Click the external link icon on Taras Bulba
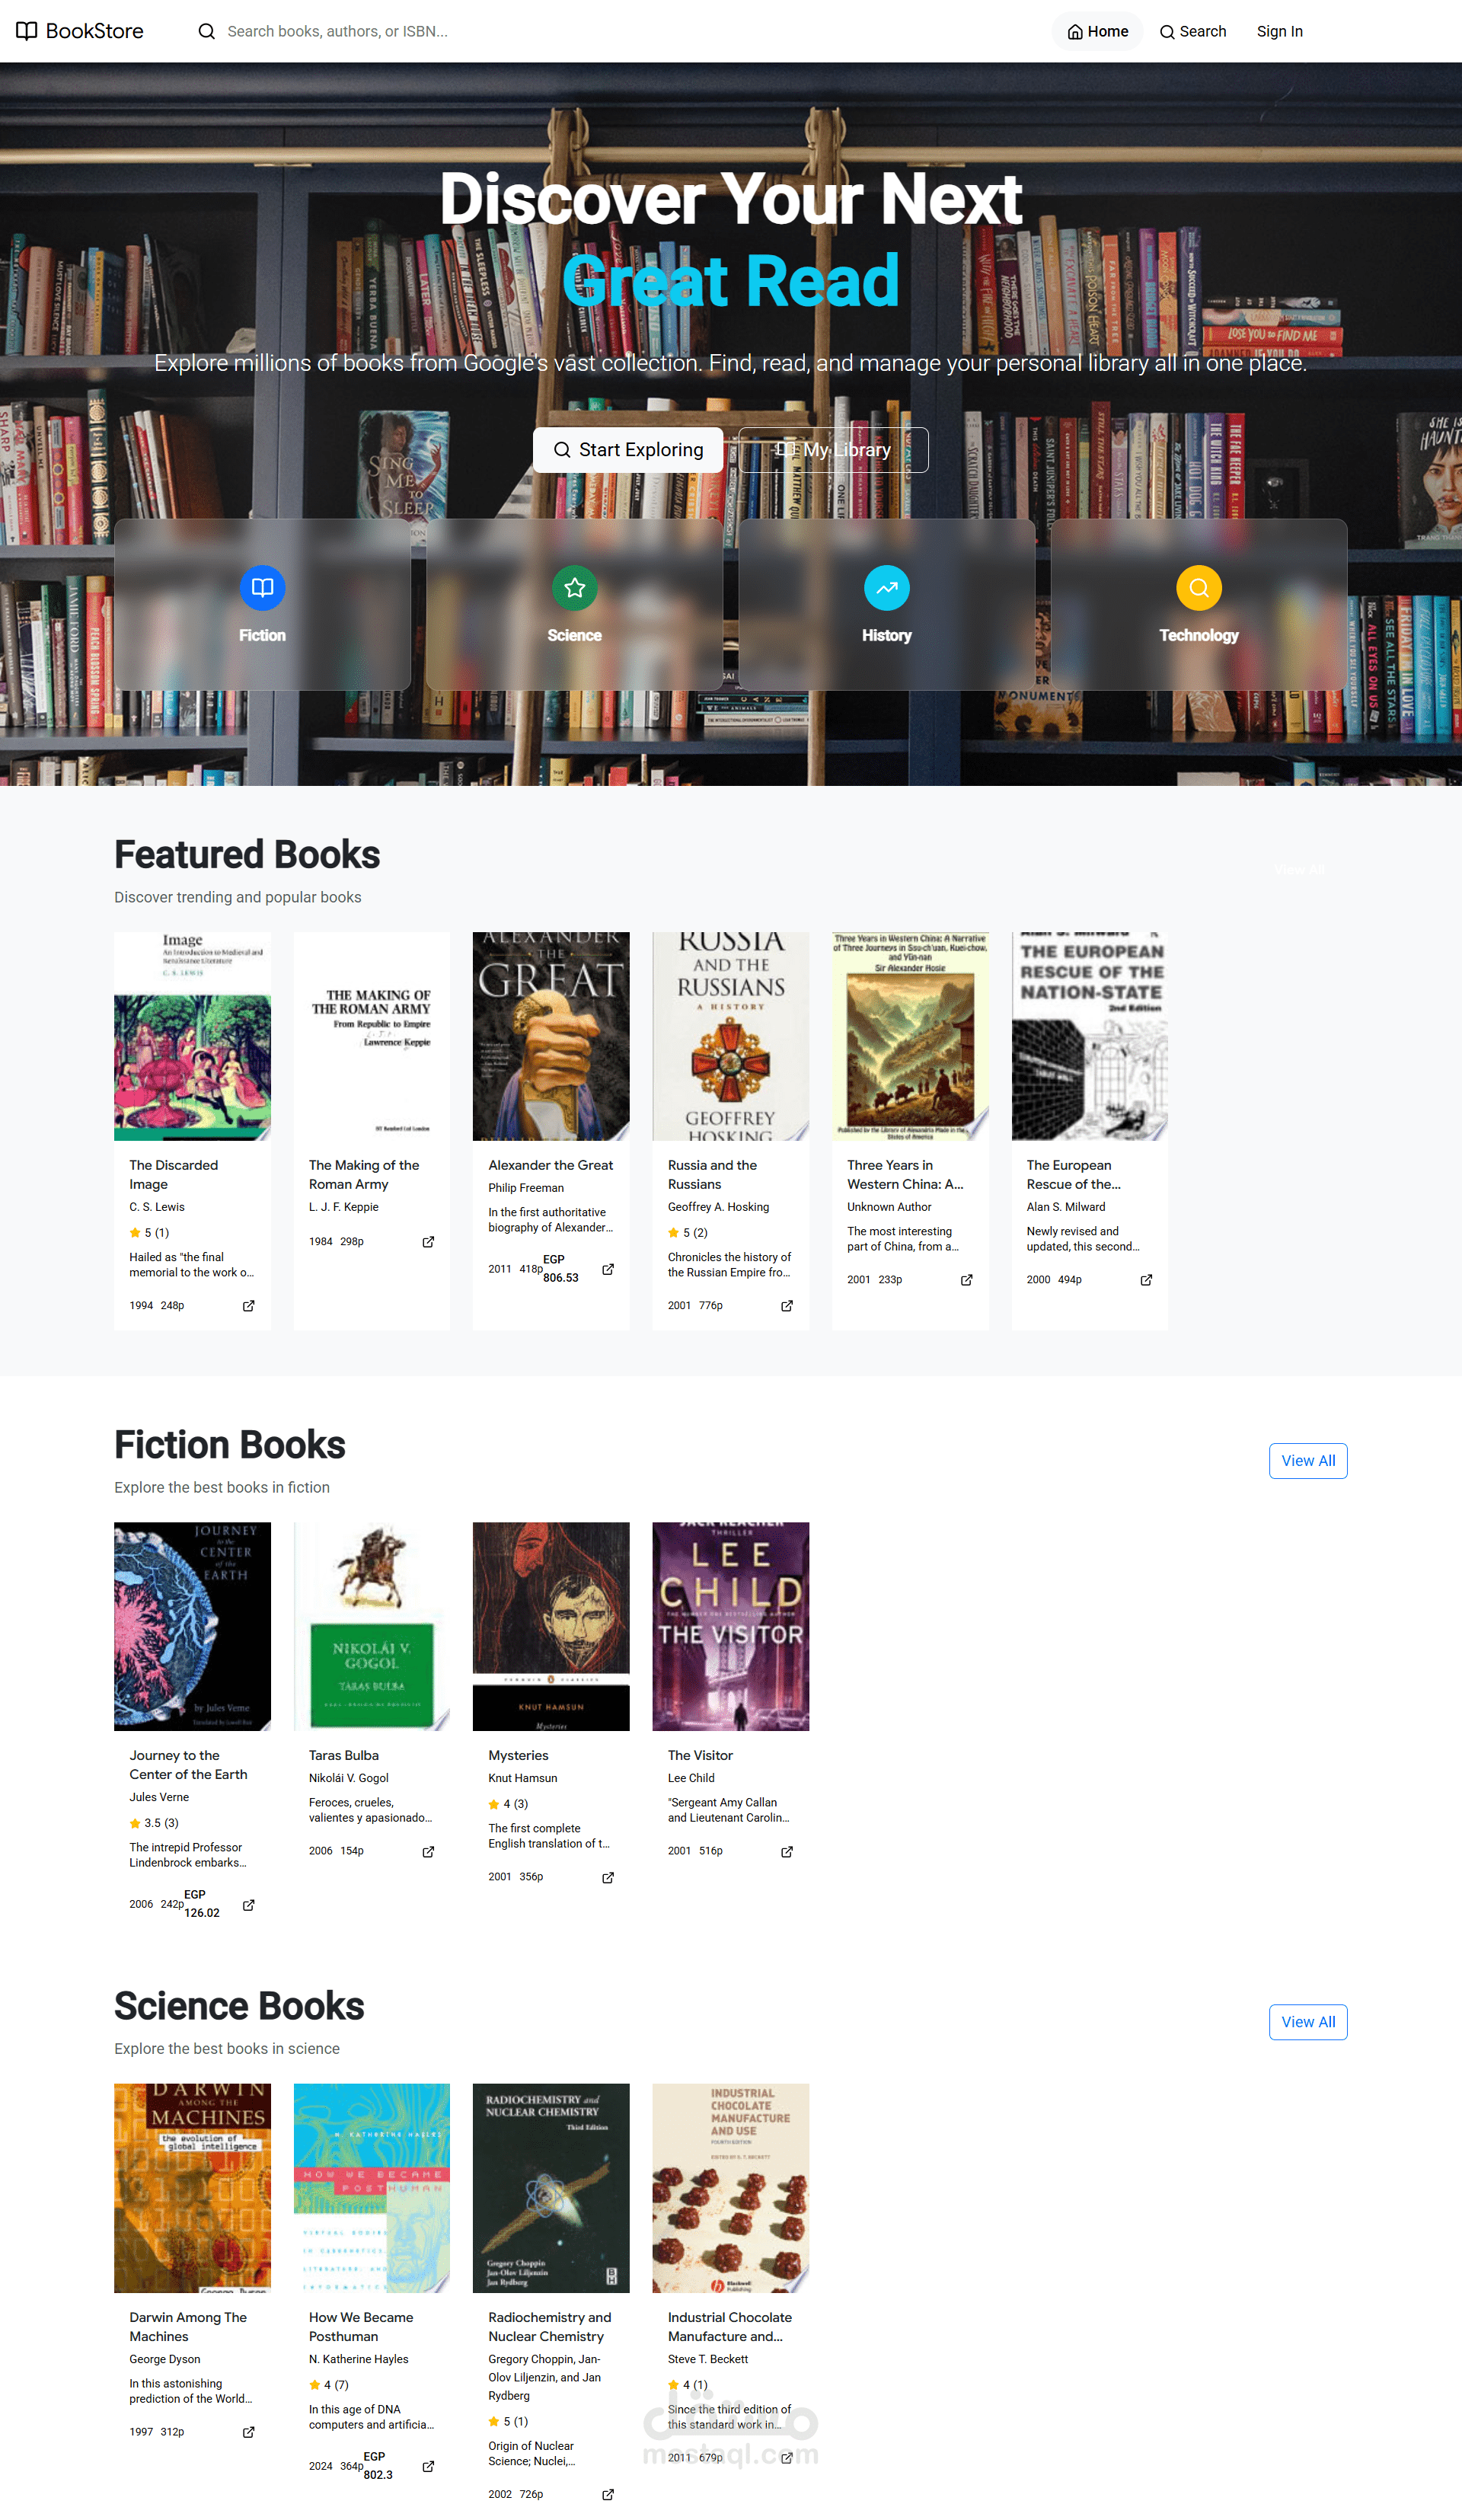 point(428,1851)
